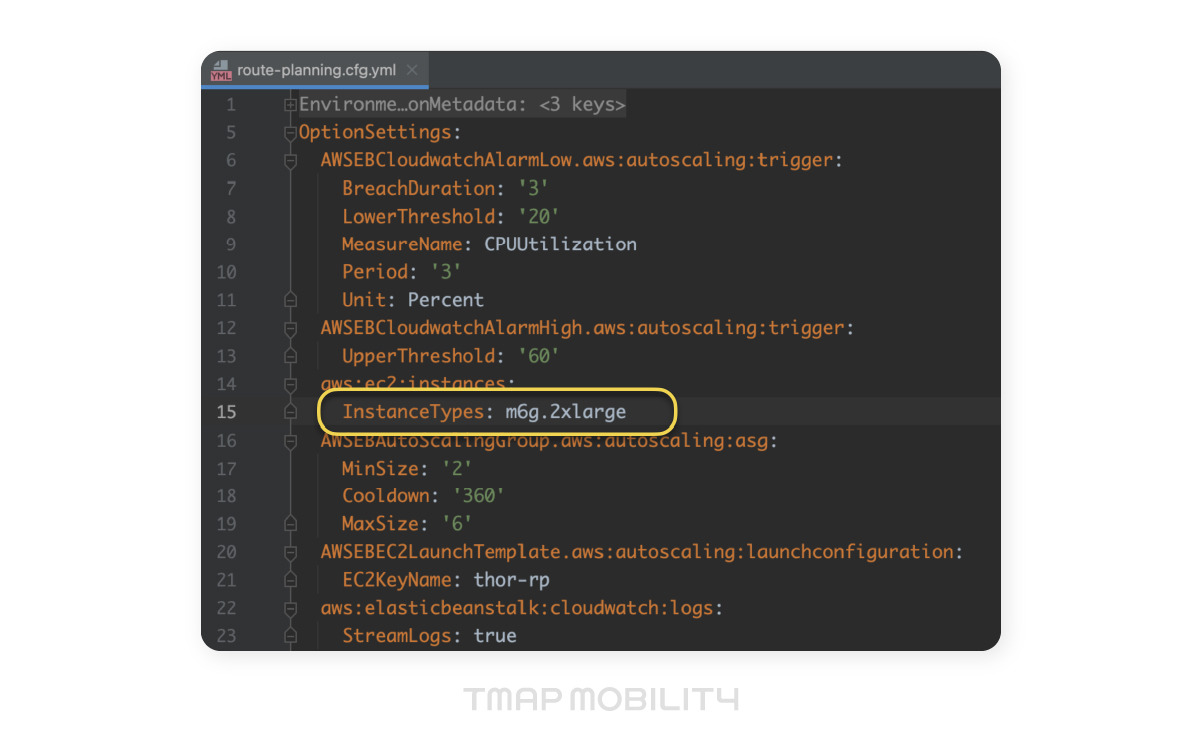Image resolution: width=1201 pixels, height=731 pixels.
Task: Click the Cooldown value '360'
Action: (478, 496)
